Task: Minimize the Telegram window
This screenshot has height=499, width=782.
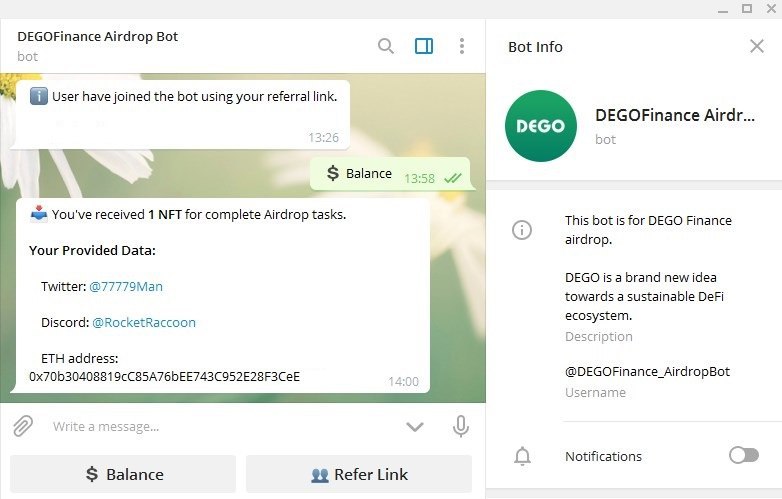Action: click(x=723, y=9)
